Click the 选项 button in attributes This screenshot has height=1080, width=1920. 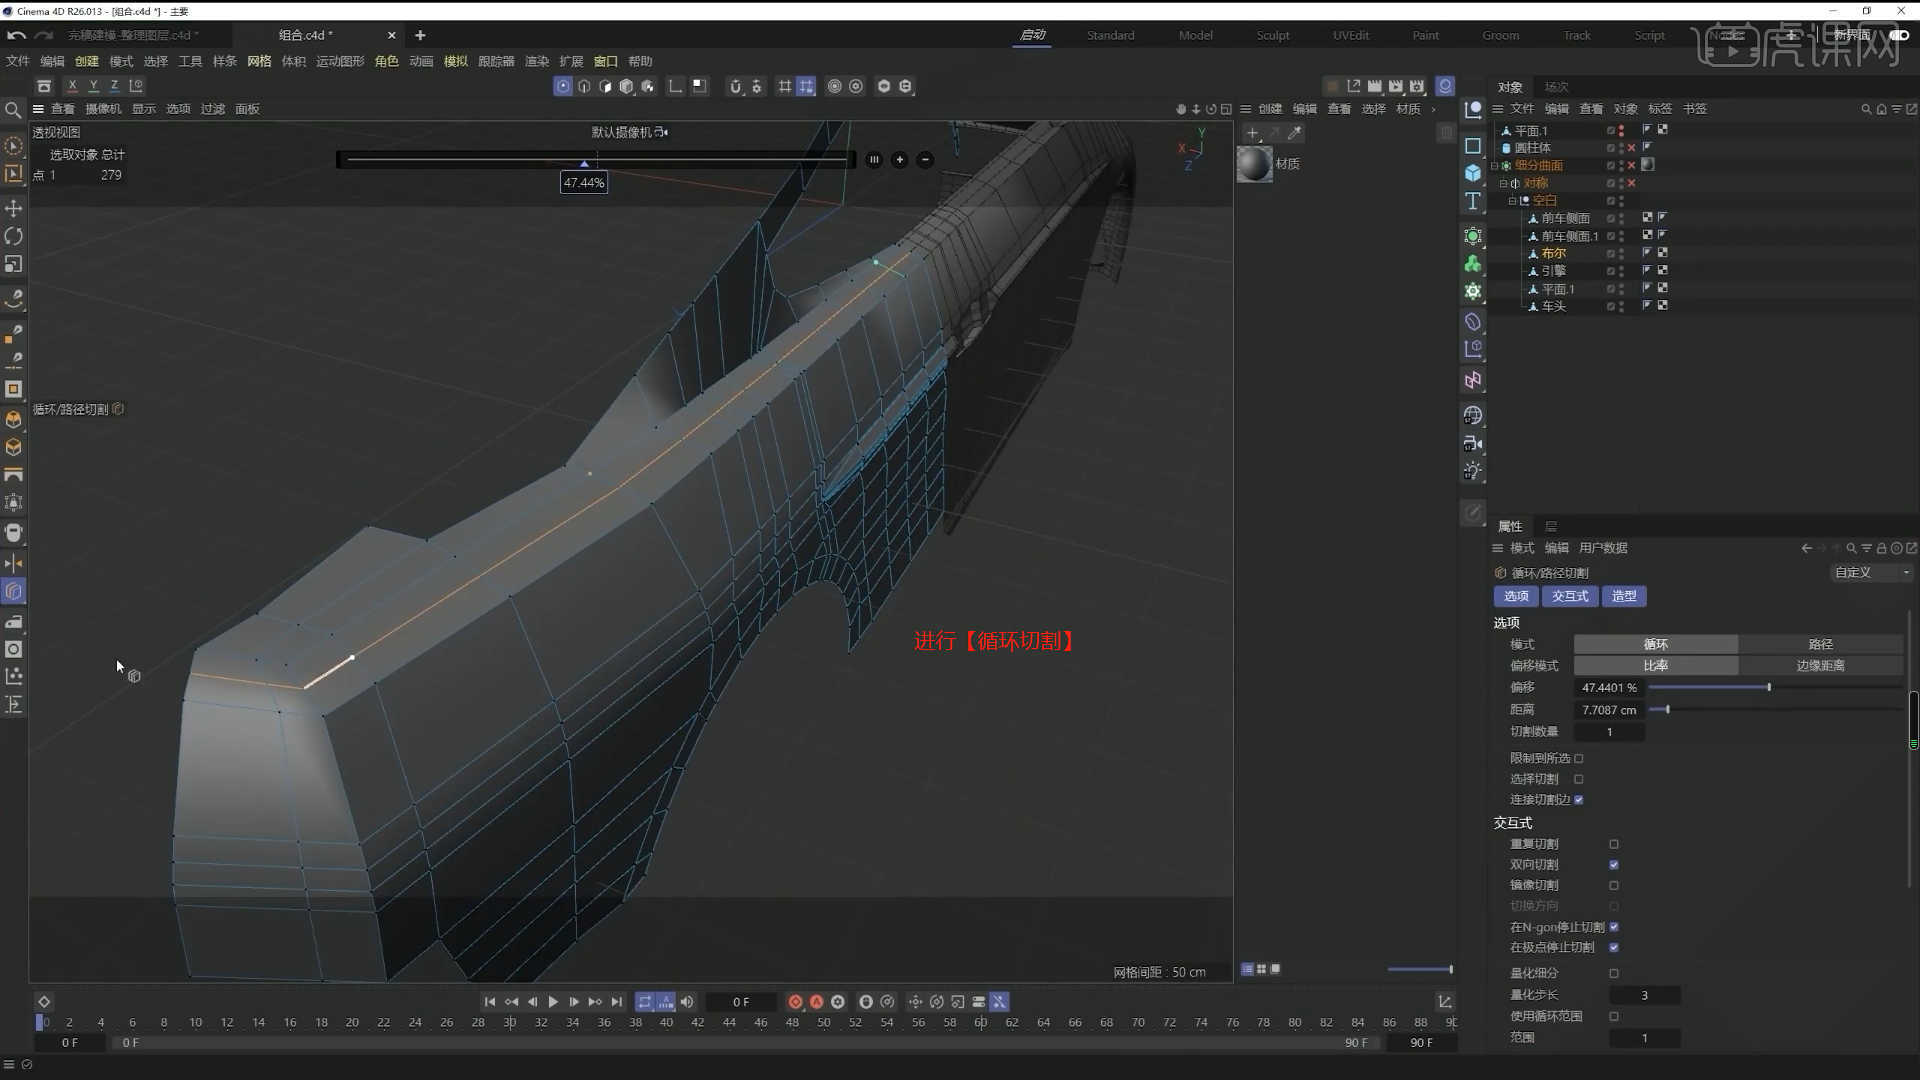pyautogui.click(x=1516, y=596)
